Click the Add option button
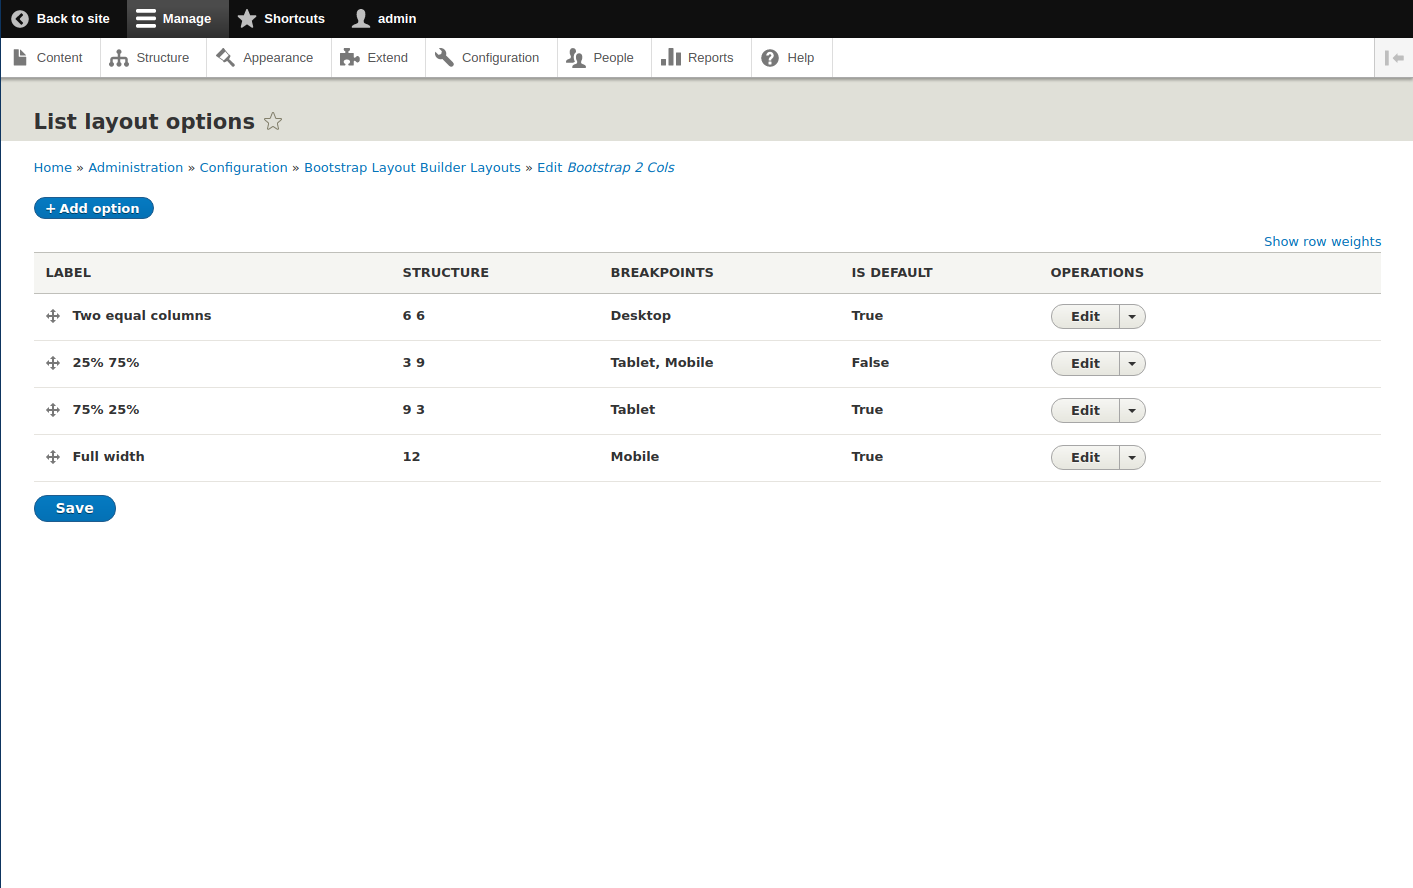Image resolution: width=1413 pixels, height=888 pixels. (93, 208)
